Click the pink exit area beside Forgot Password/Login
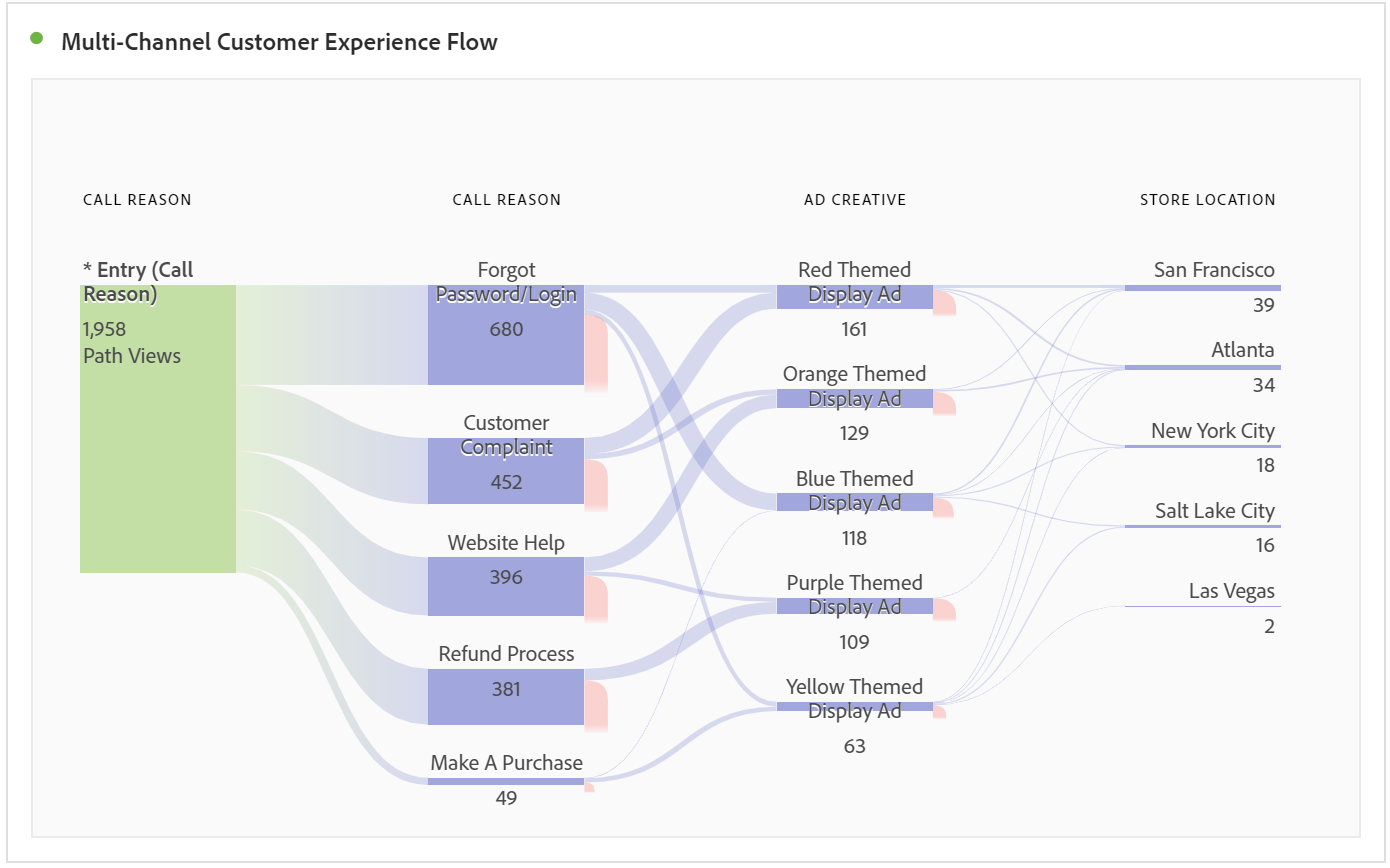This screenshot has width=1390, height=868. coord(596,352)
